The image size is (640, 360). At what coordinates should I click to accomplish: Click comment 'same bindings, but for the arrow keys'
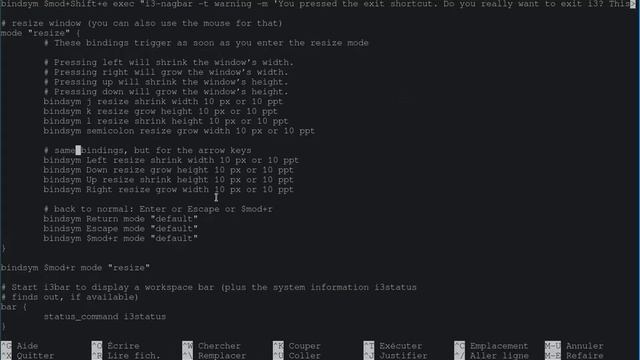click(x=147, y=151)
